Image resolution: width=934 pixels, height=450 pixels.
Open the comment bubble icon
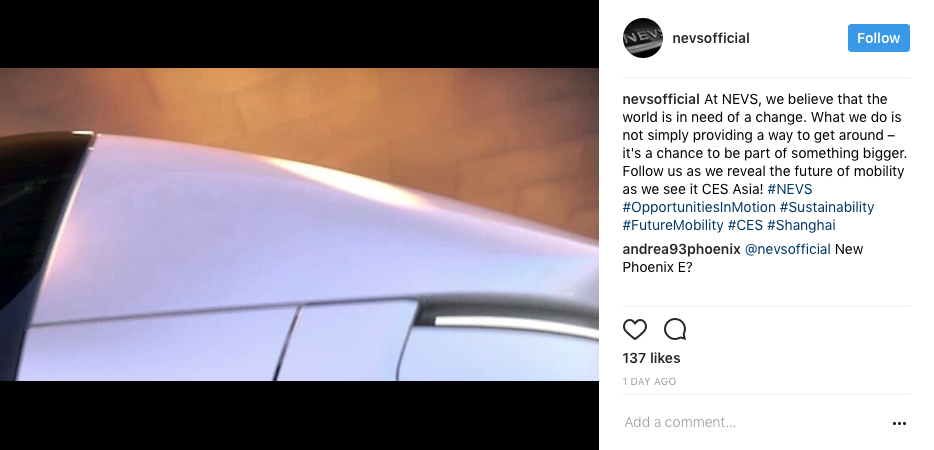675,329
